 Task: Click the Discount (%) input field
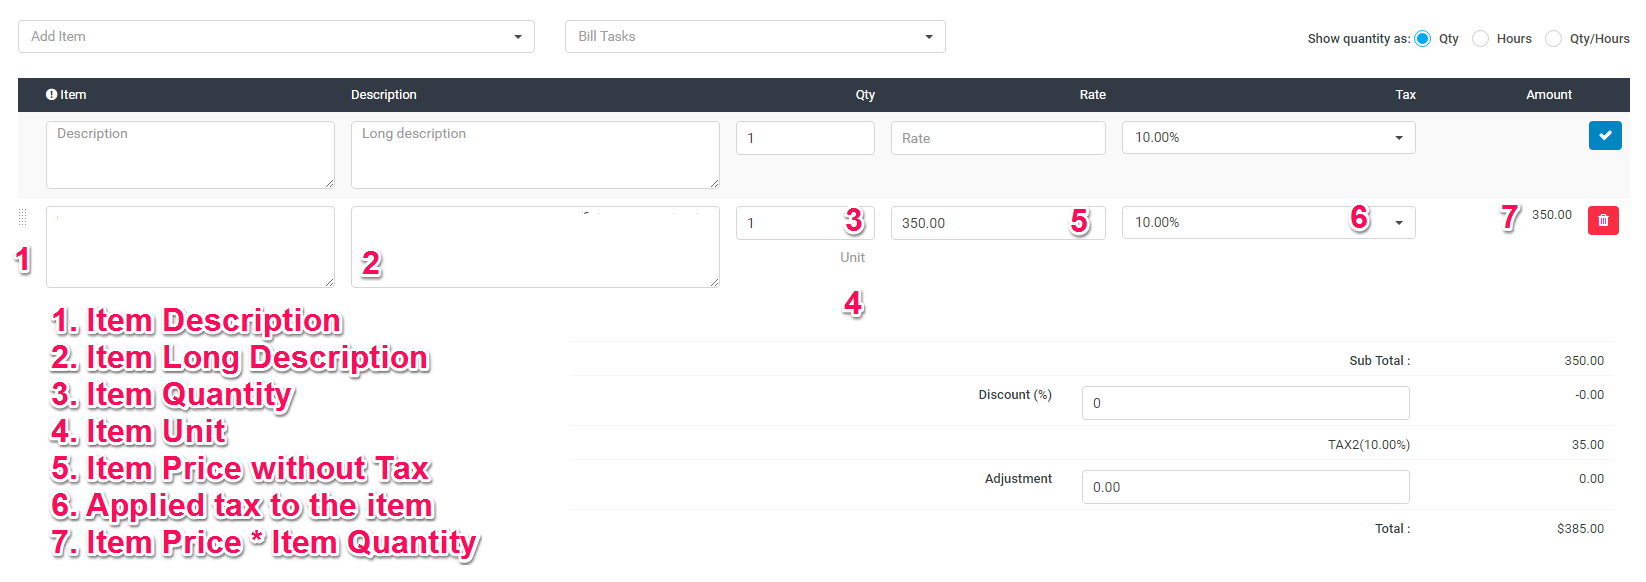pyautogui.click(x=1245, y=403)
